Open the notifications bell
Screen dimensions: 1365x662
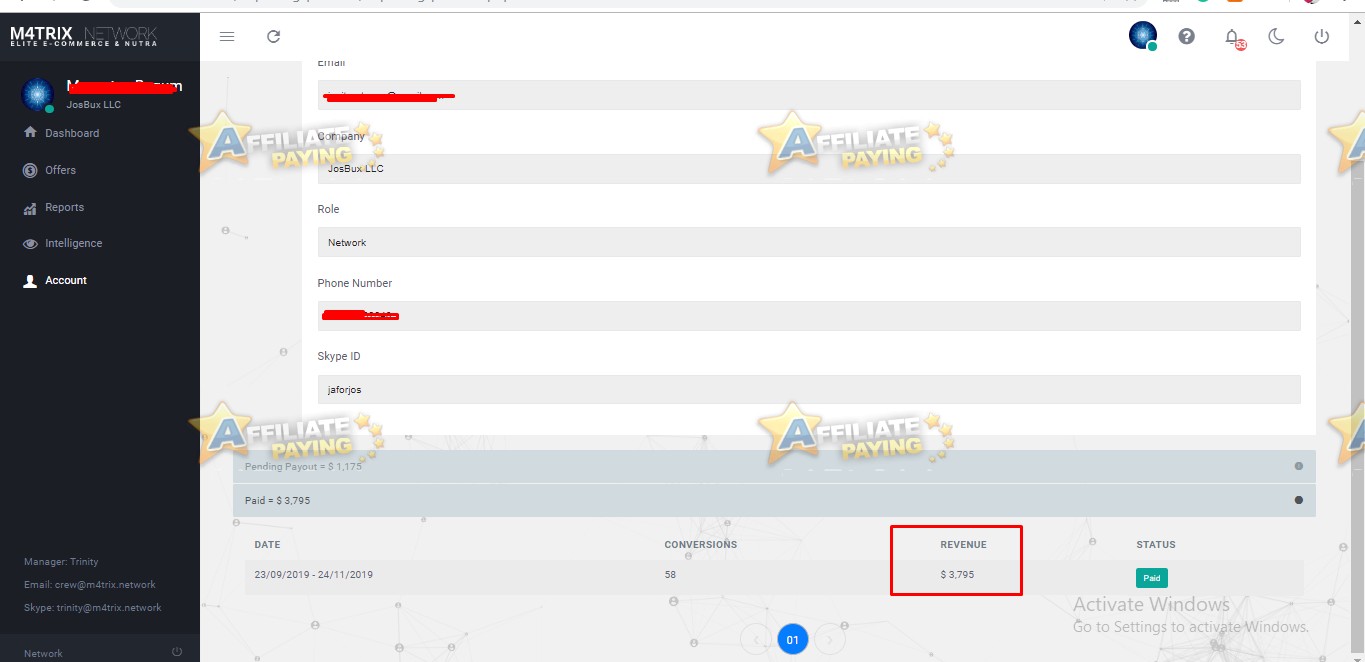1232,36
